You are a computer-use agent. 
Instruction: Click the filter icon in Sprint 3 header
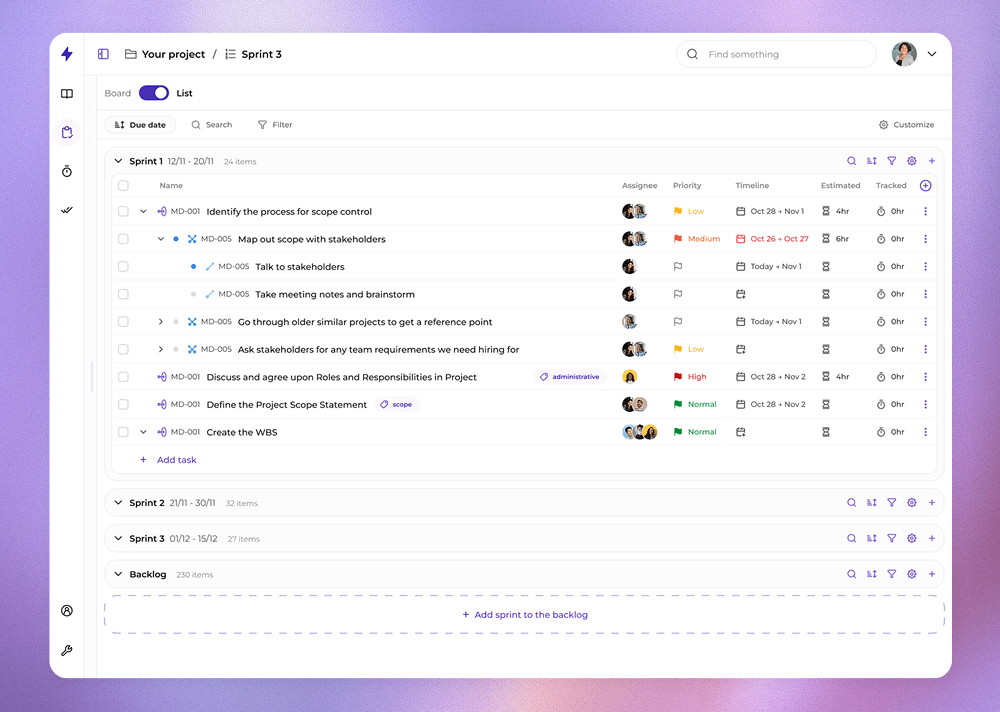(892, 538)
